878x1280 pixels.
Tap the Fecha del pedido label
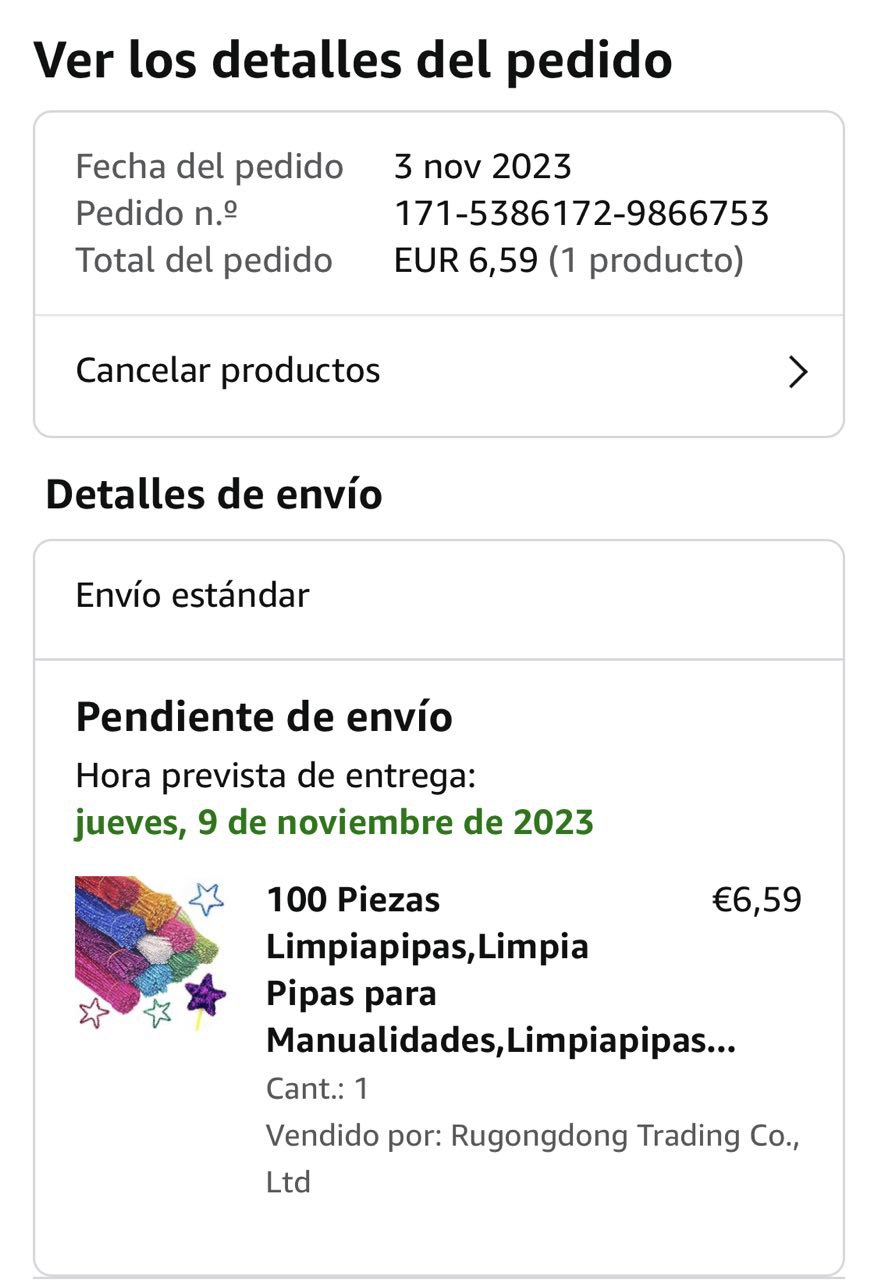pos(210,166)
